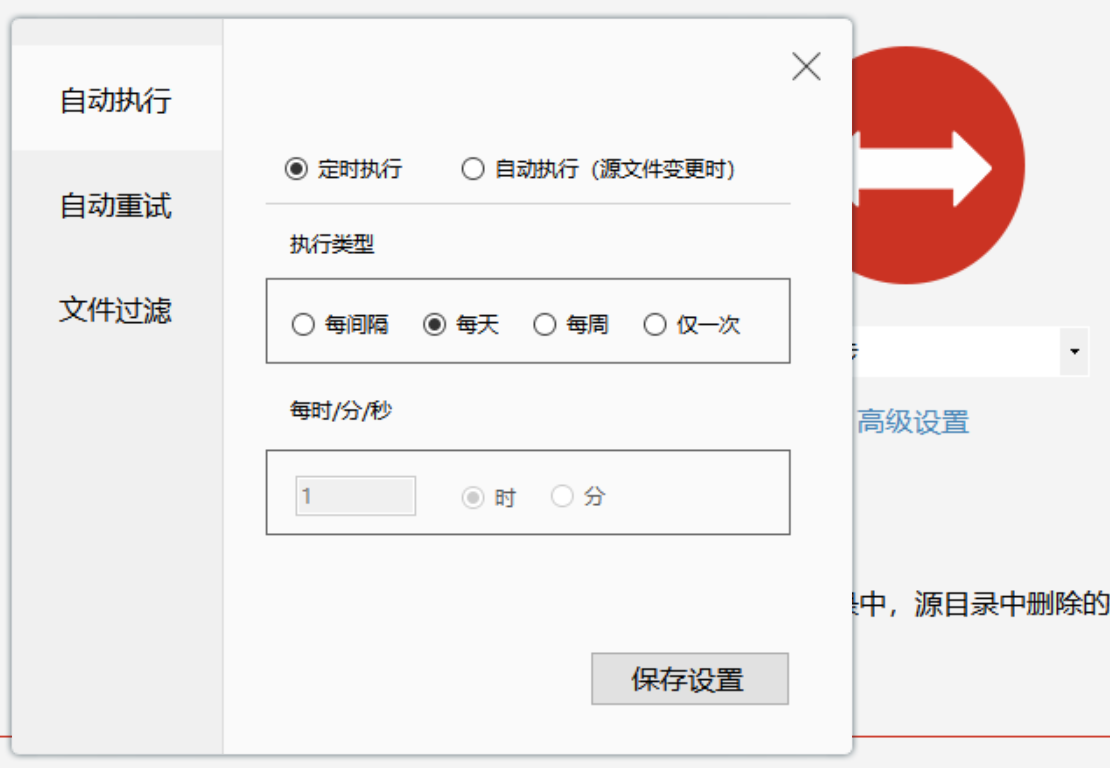Switch to the 自动重试 tab
This screenshot has width=1110, height=768.
click(117, 205)
